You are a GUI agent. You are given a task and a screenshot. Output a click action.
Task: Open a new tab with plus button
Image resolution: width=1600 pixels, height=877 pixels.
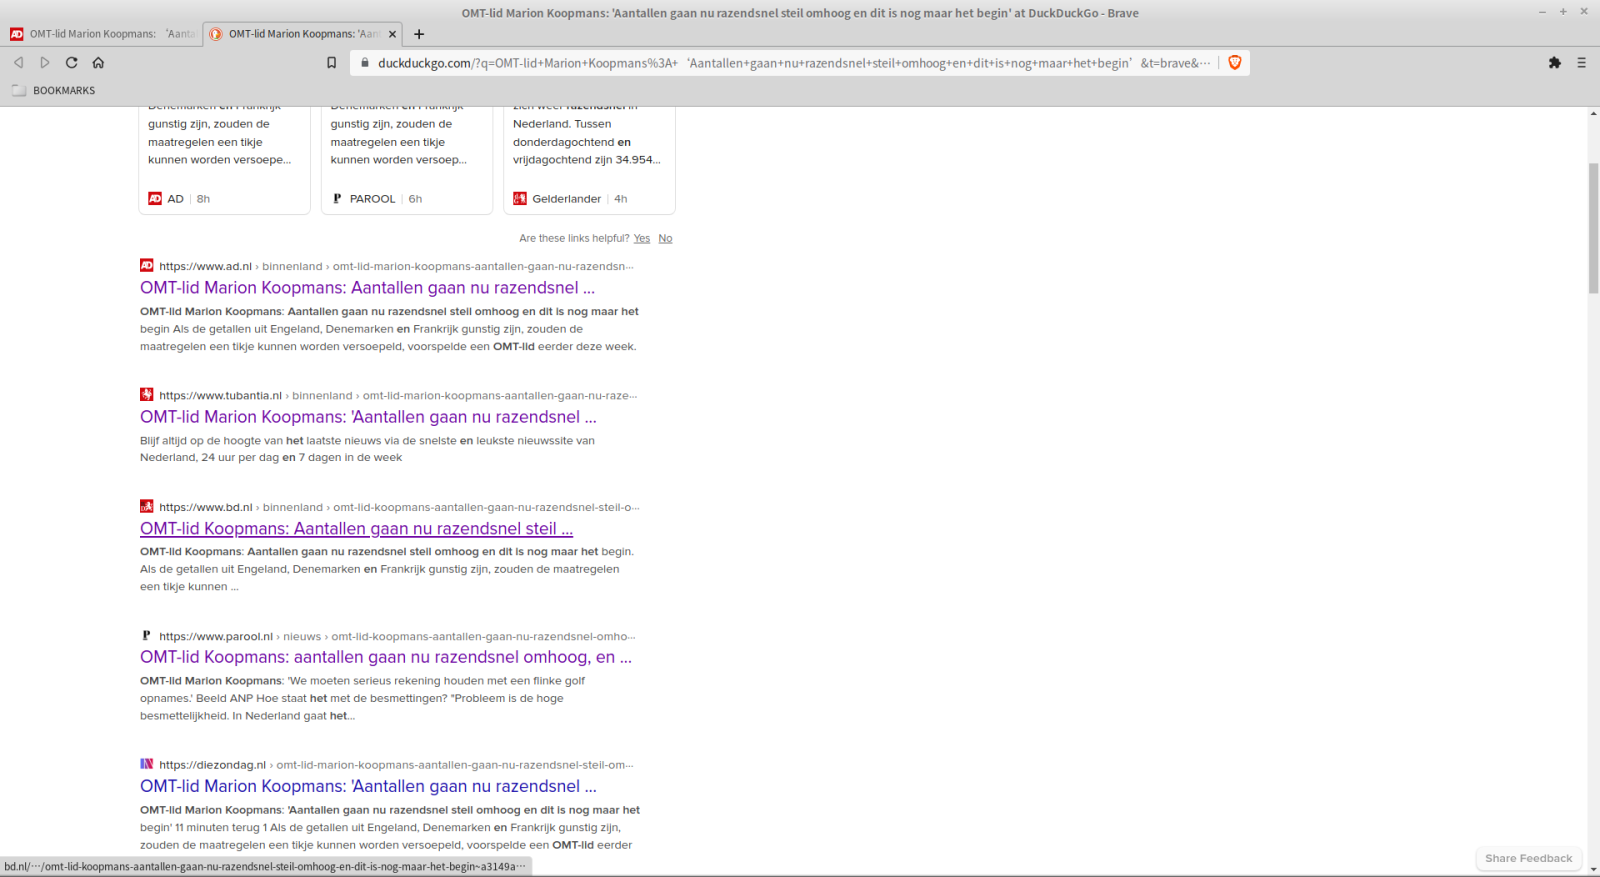(x=419, y=34)
